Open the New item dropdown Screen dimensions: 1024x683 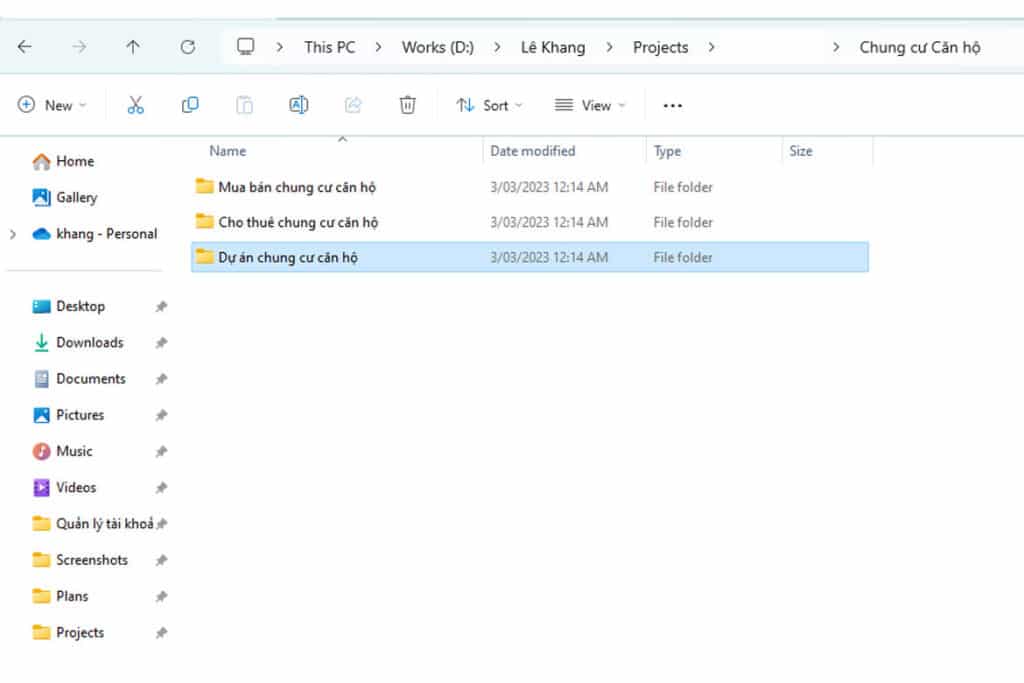(x=52, y=105)
